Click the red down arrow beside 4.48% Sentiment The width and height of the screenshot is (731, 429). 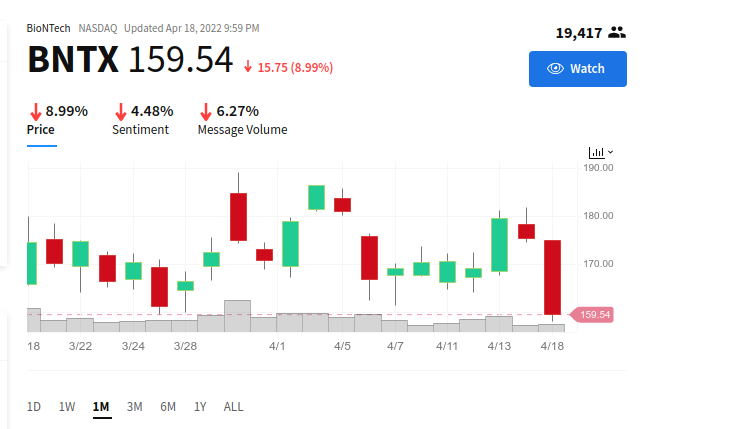click(x=121, y=112)
